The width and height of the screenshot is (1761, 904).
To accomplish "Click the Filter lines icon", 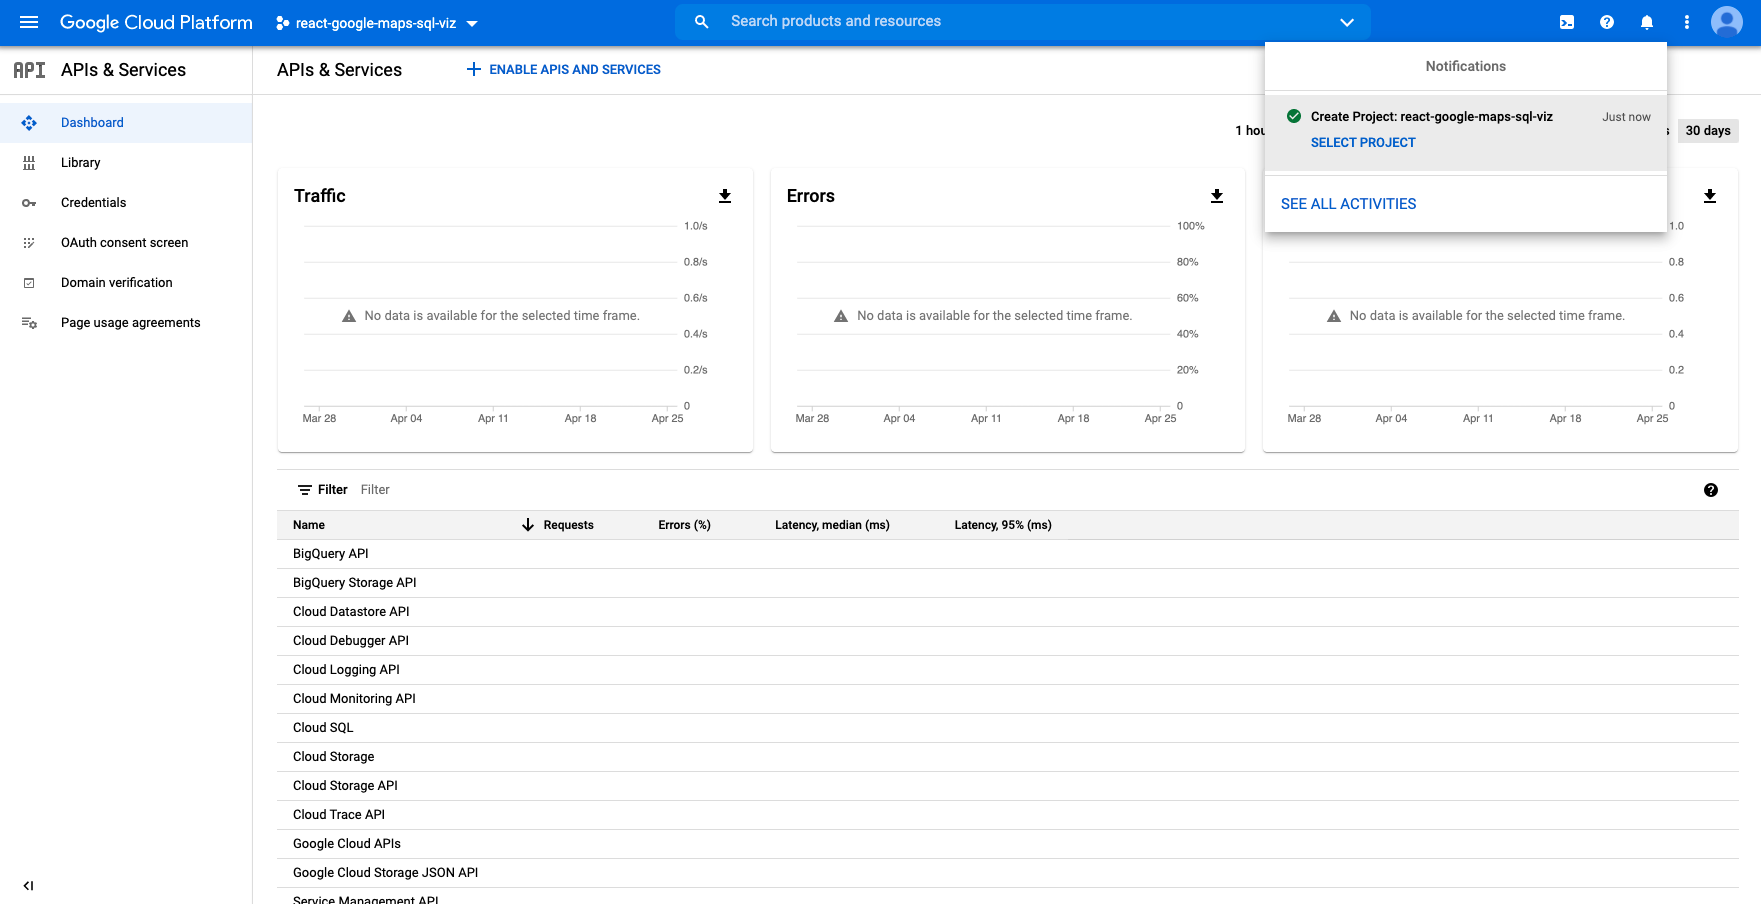I will coord(305,490).
